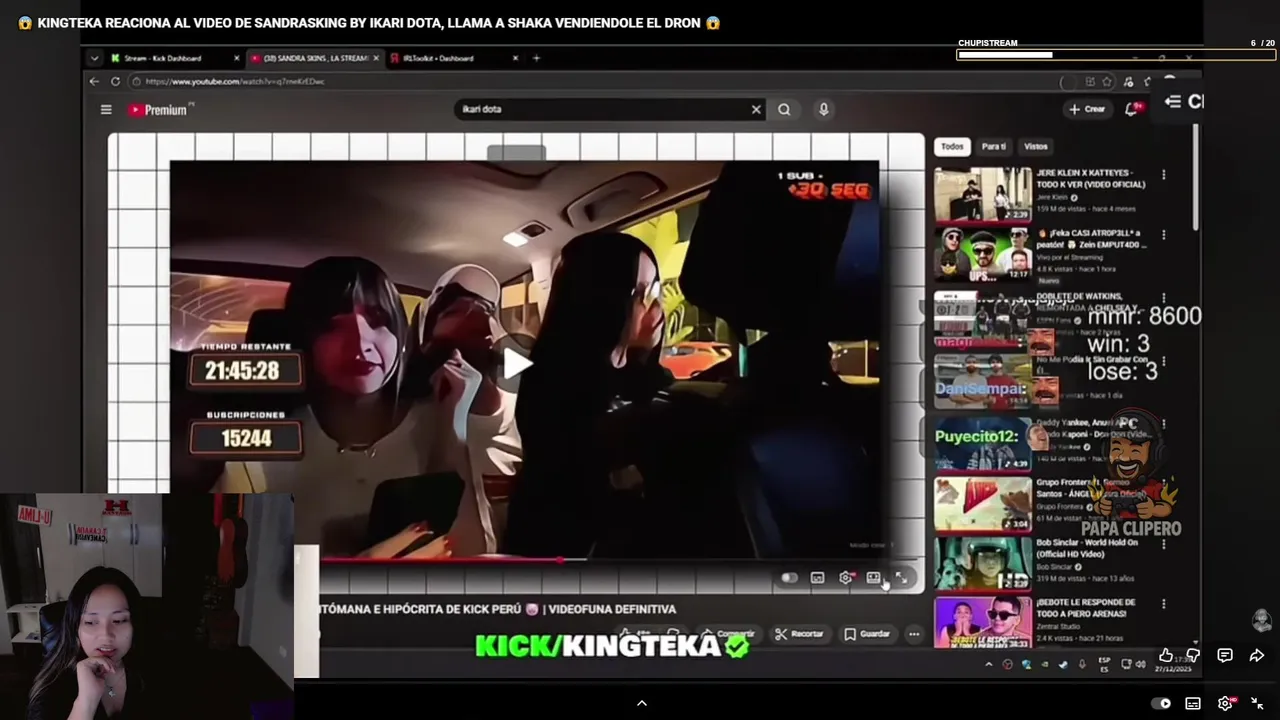The width and height of the screenshot is (1280, 720).
Task: Open the inner video player's settings gear
Action: click(x=846, y=578)
